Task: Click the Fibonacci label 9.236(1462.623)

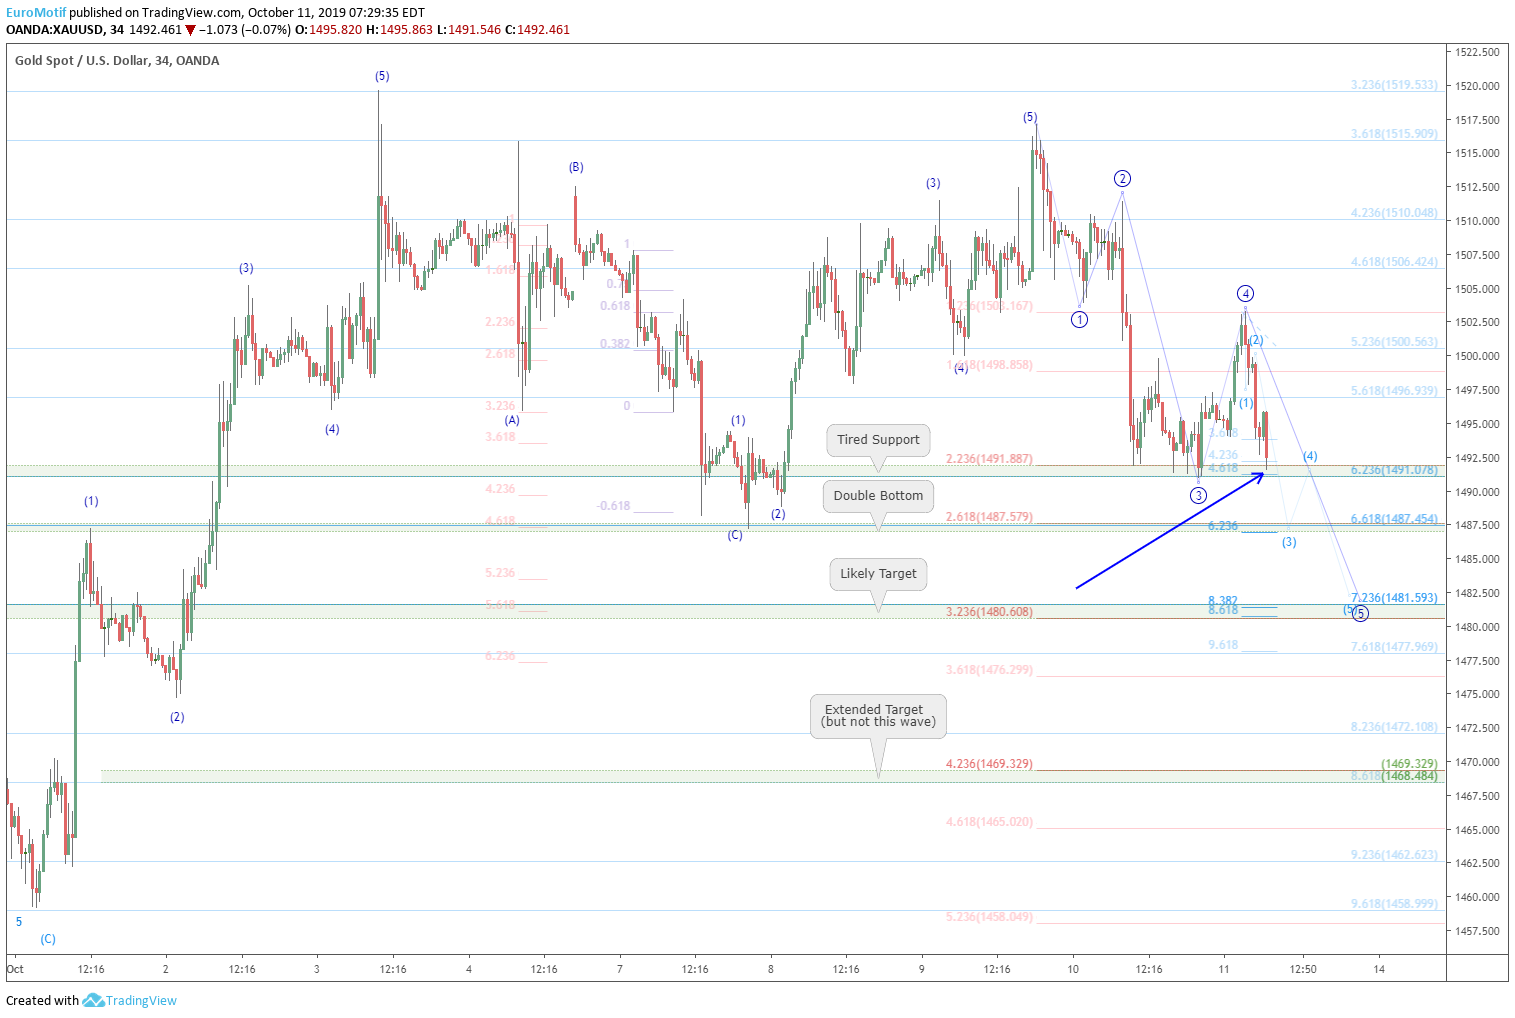Action: click(1394, 855)
